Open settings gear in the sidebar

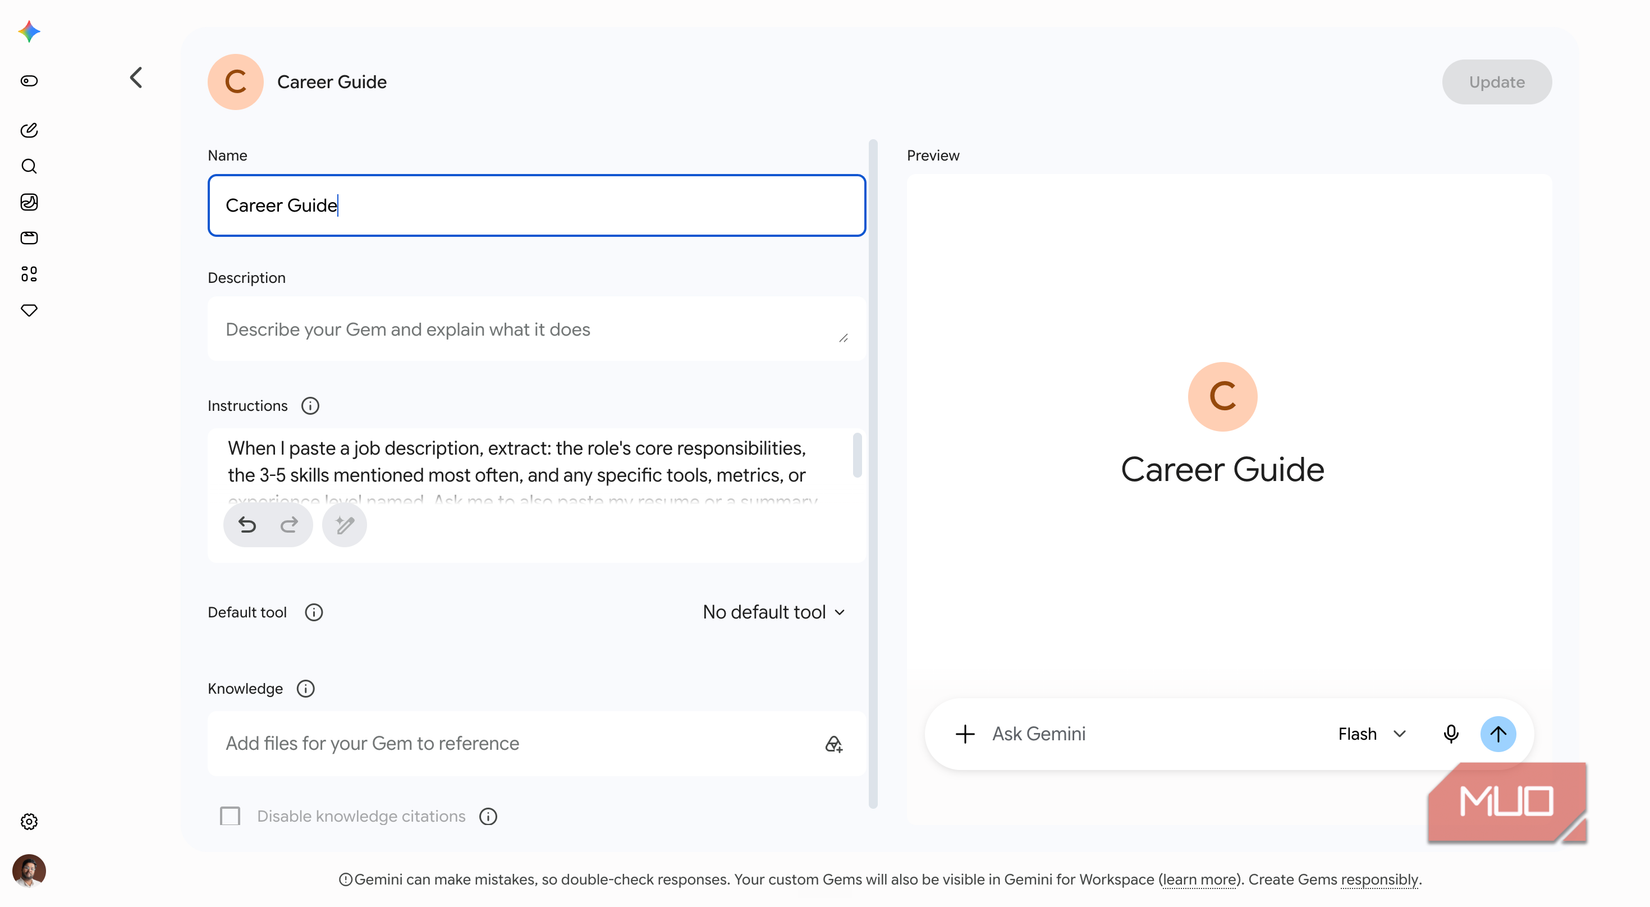point(29,822)
